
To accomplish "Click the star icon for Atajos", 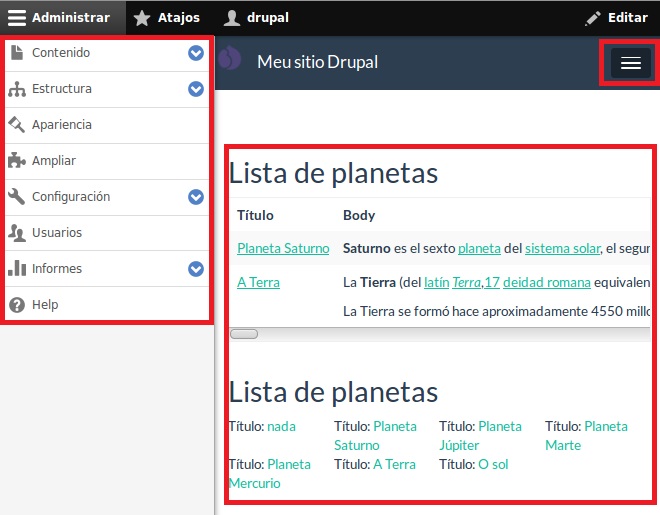I will pos(142,18).
